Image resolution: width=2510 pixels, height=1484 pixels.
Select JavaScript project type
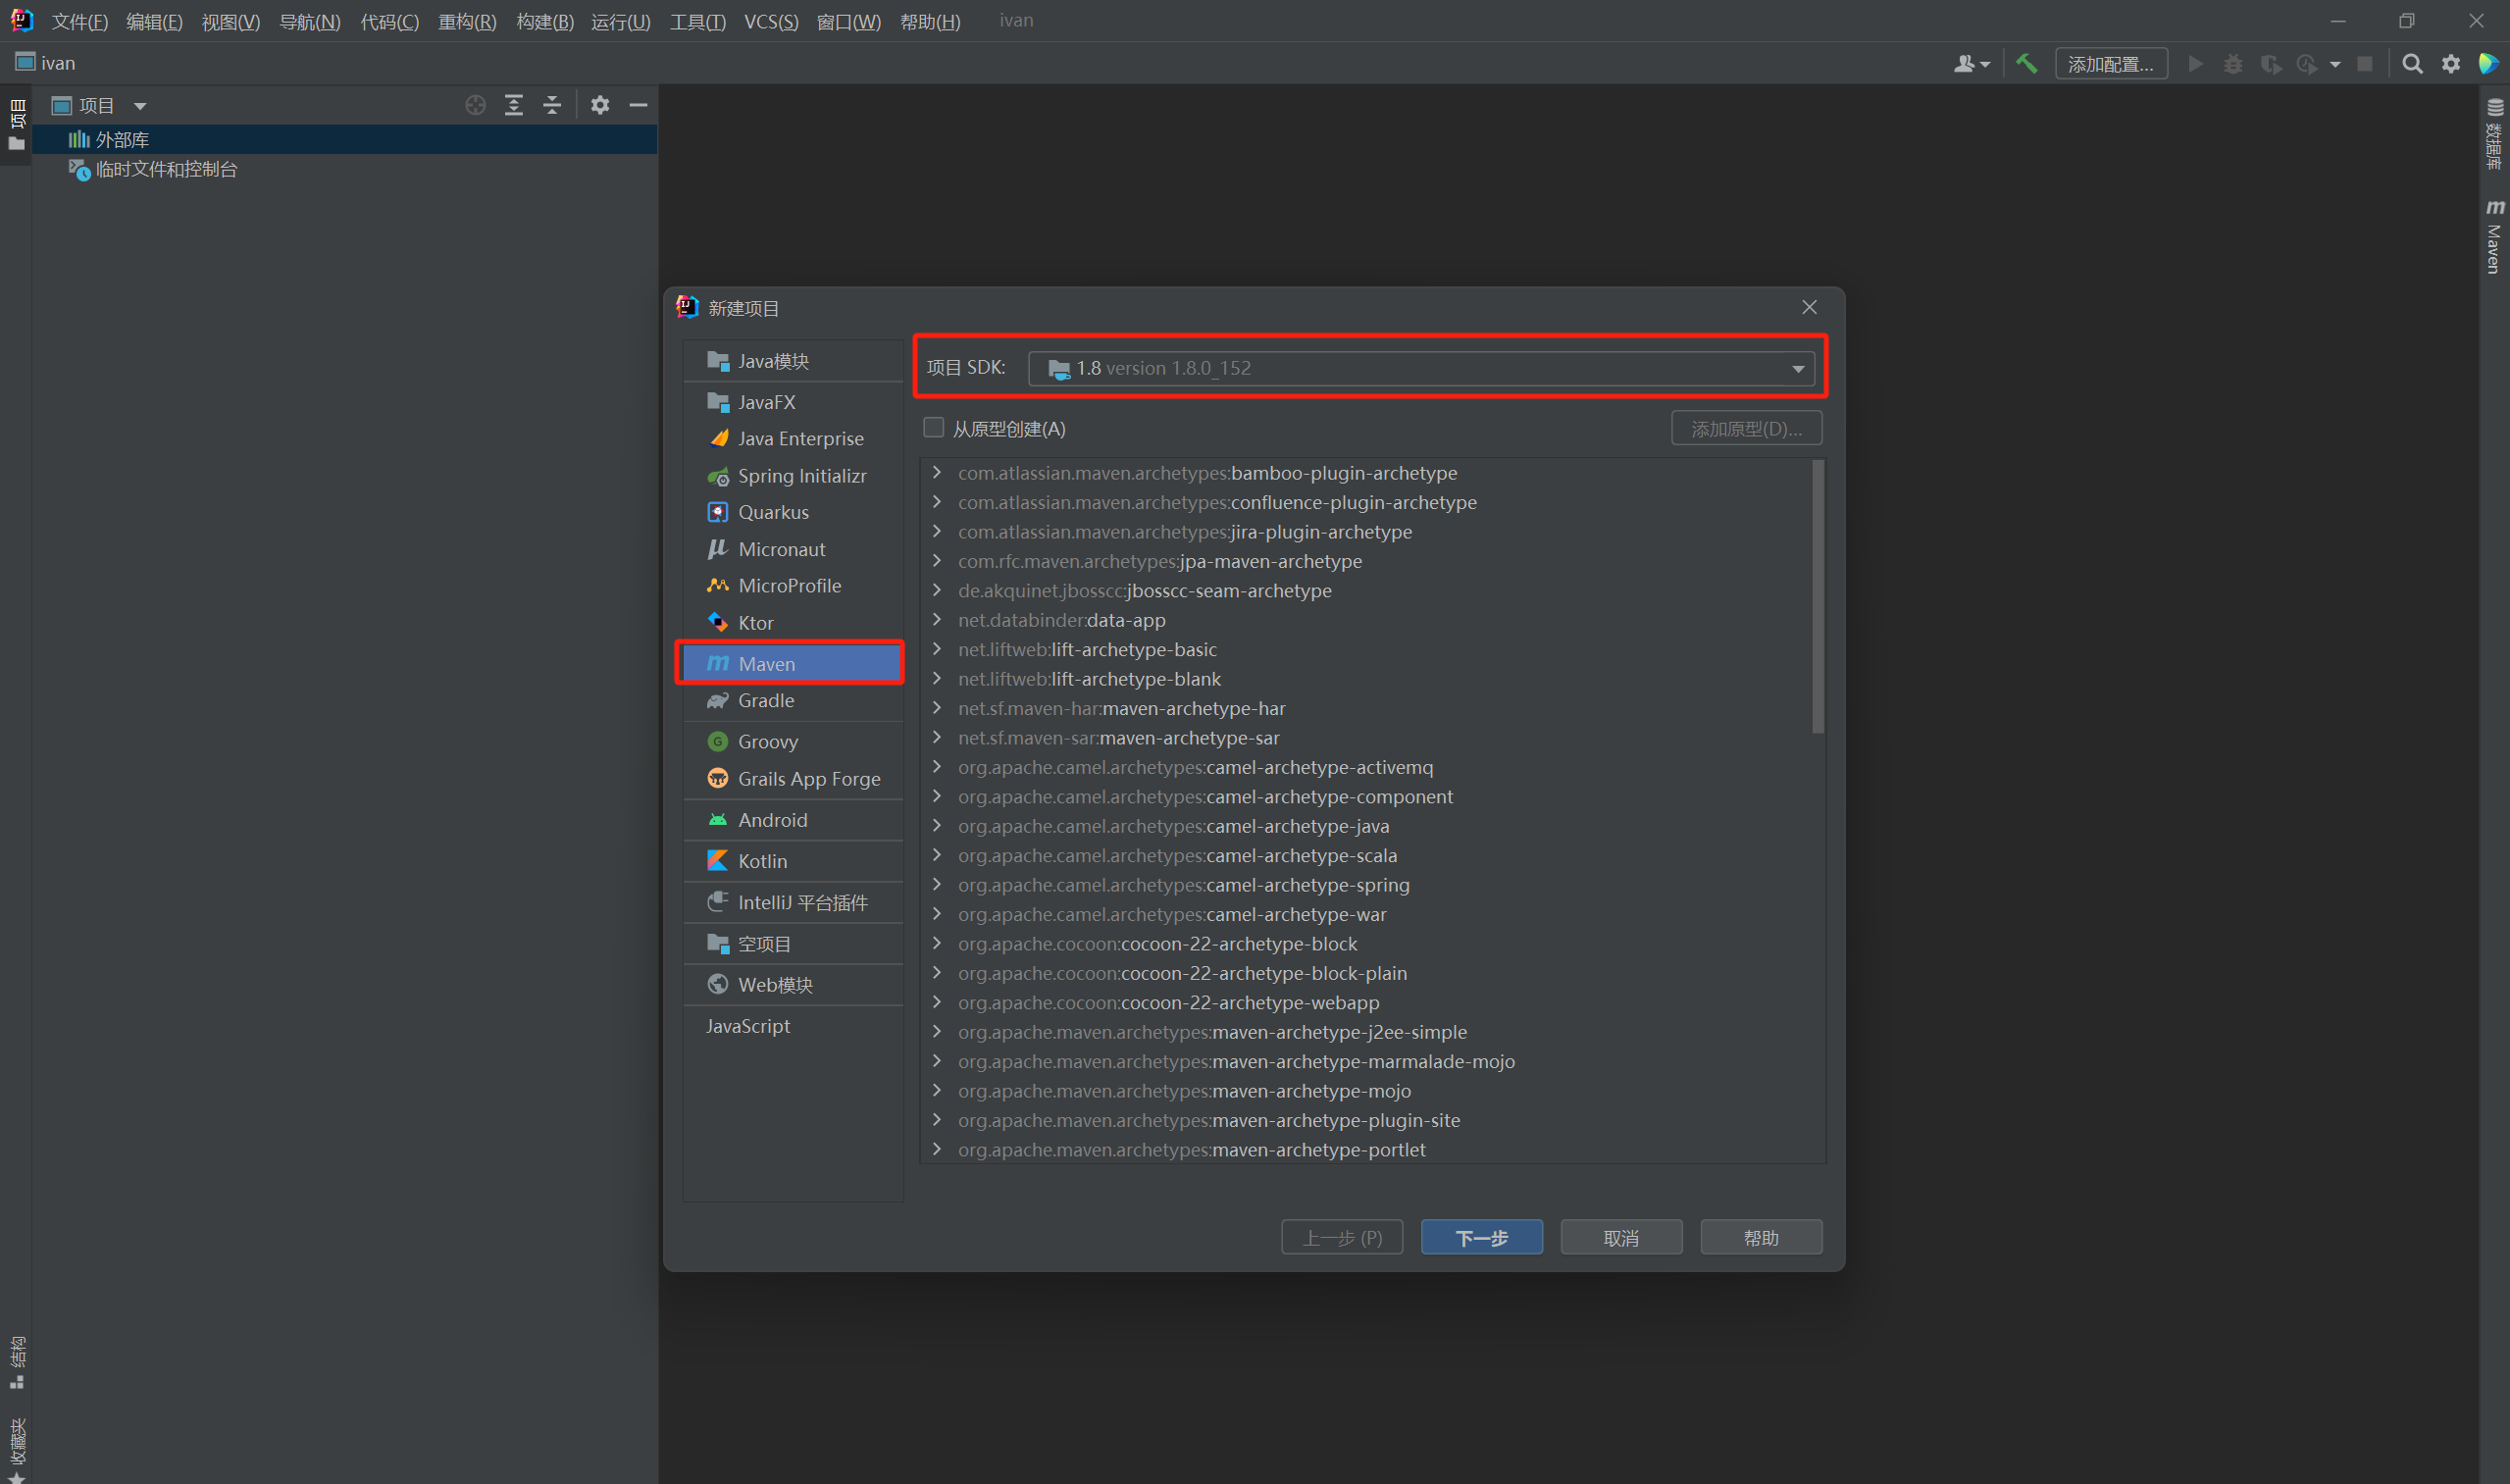793,1026
